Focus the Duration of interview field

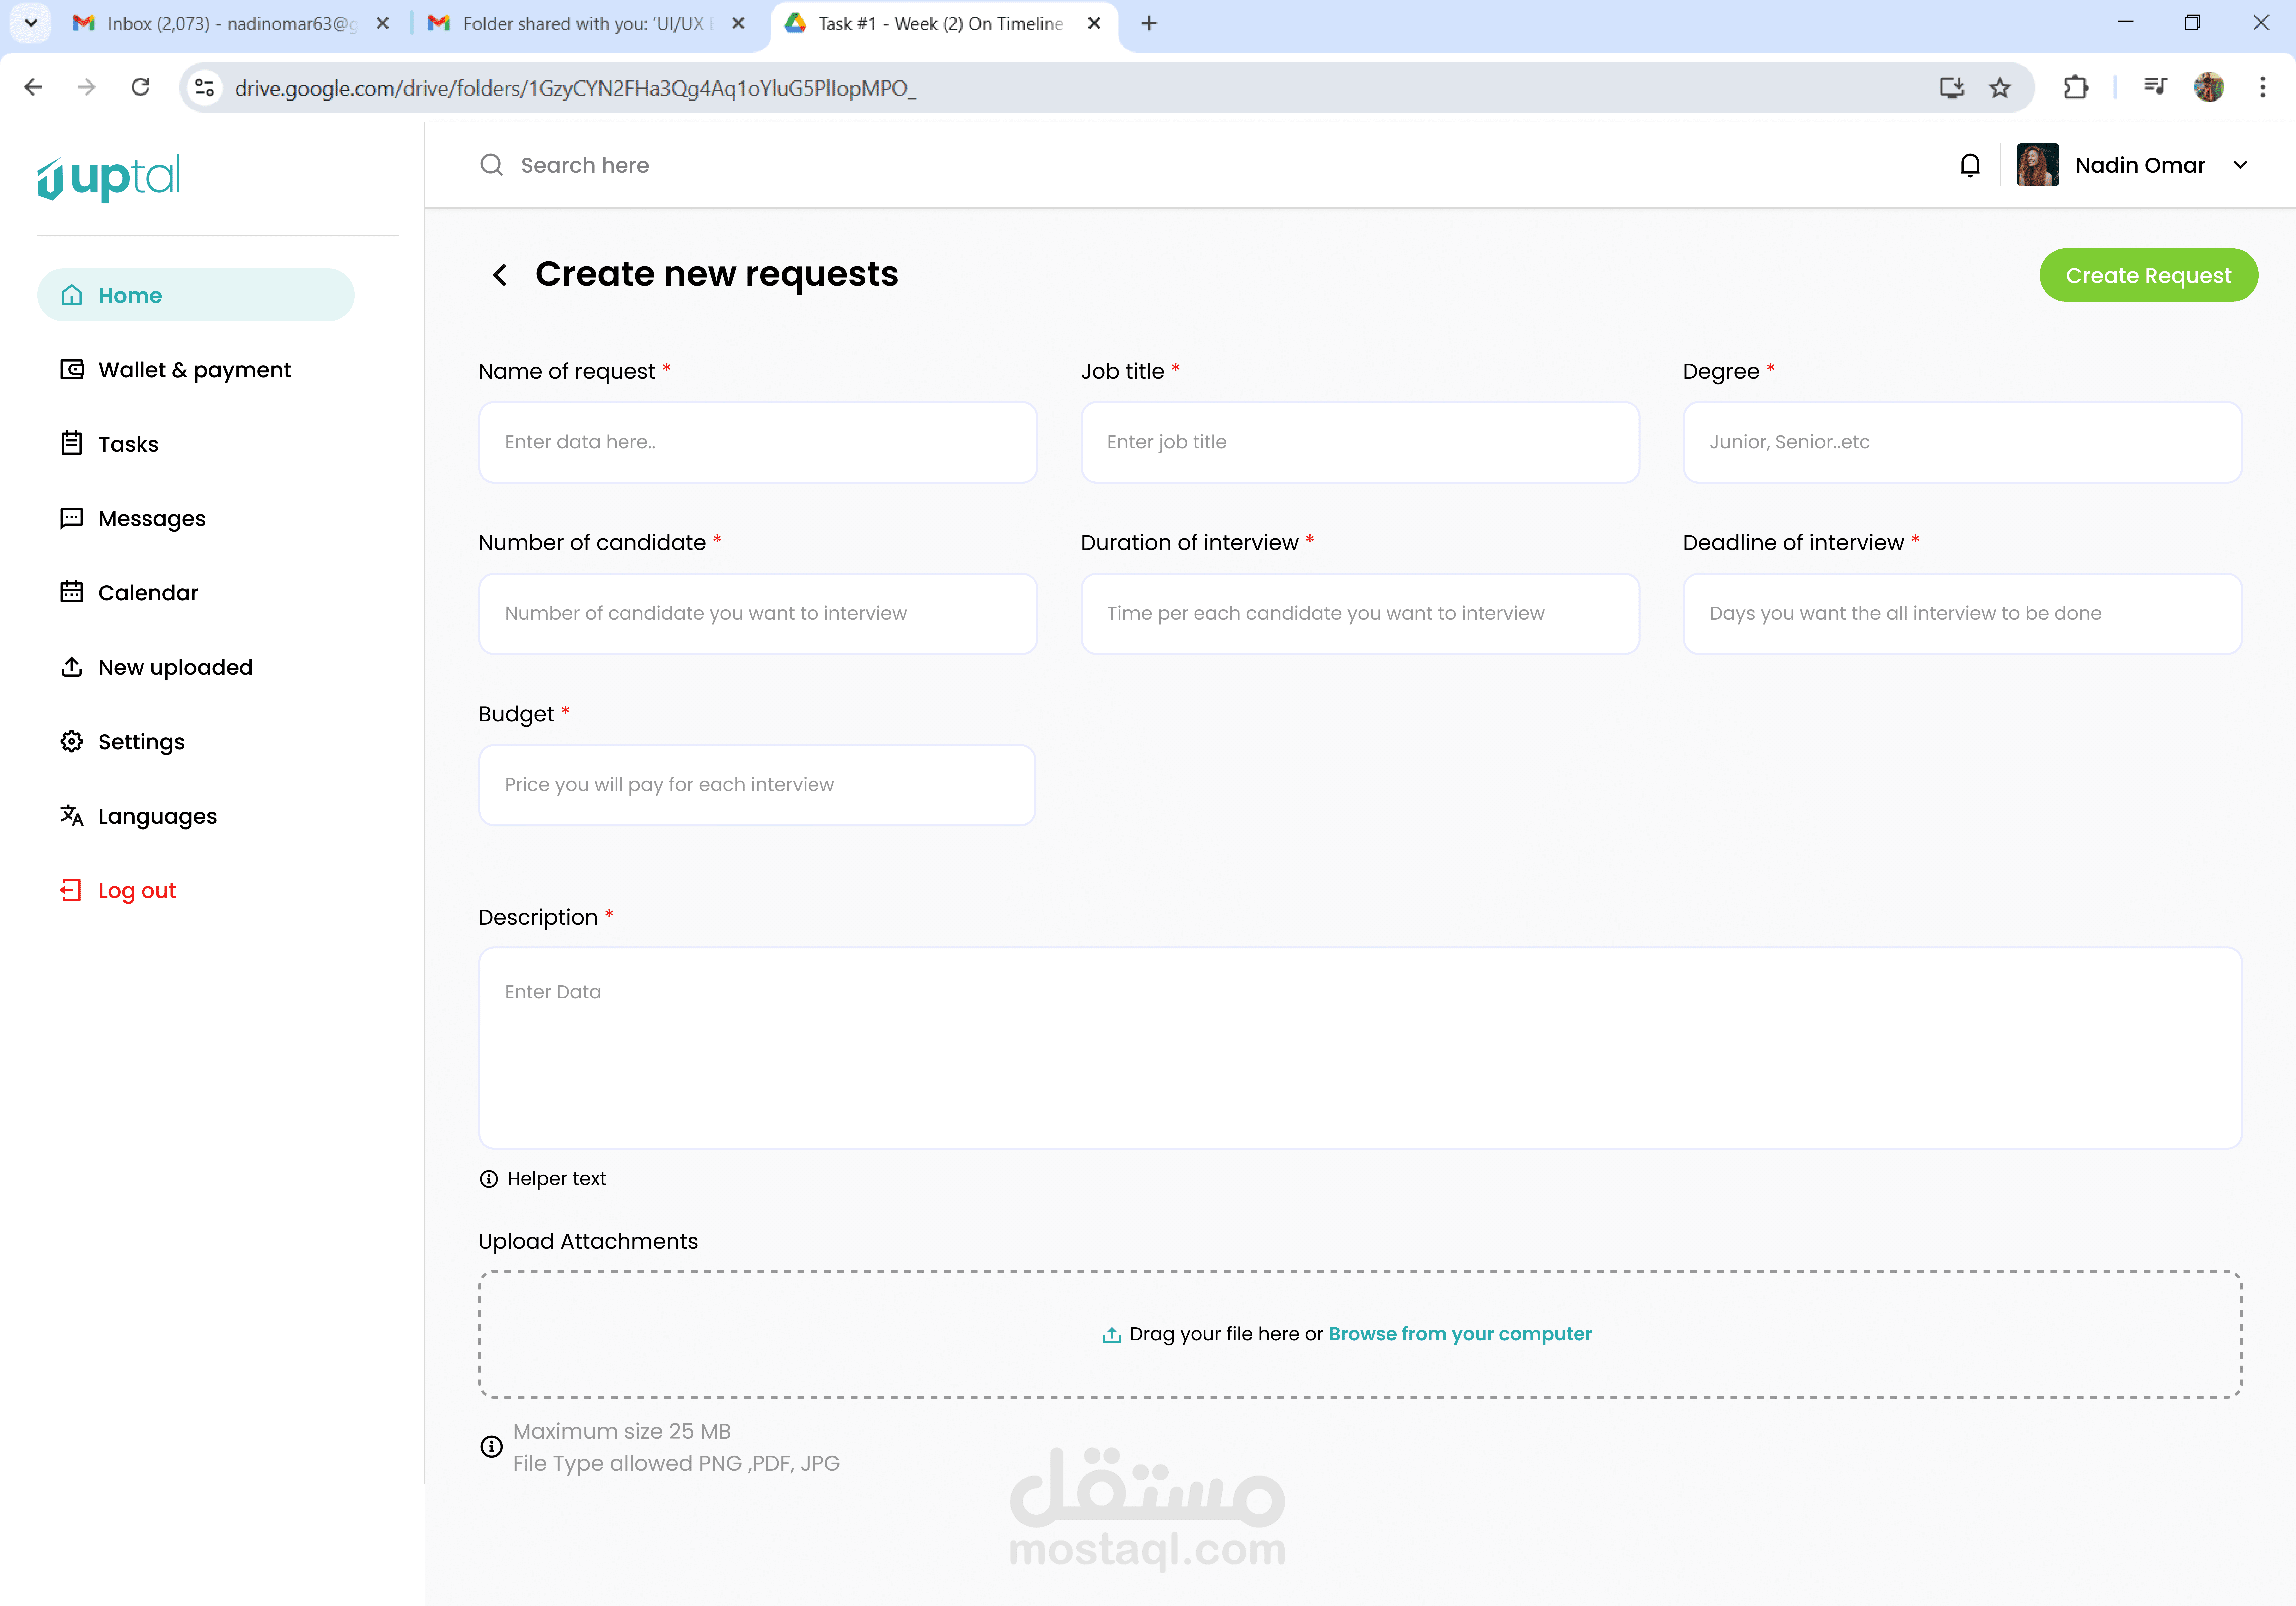tap(1360, 614)
